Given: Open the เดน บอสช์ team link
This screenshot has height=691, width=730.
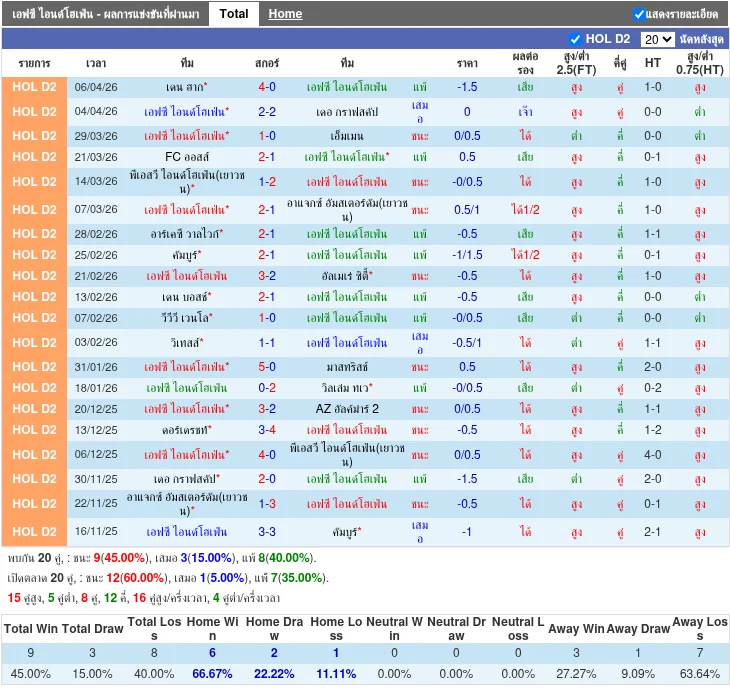Looking at the screenshot, I should (183, 297).
